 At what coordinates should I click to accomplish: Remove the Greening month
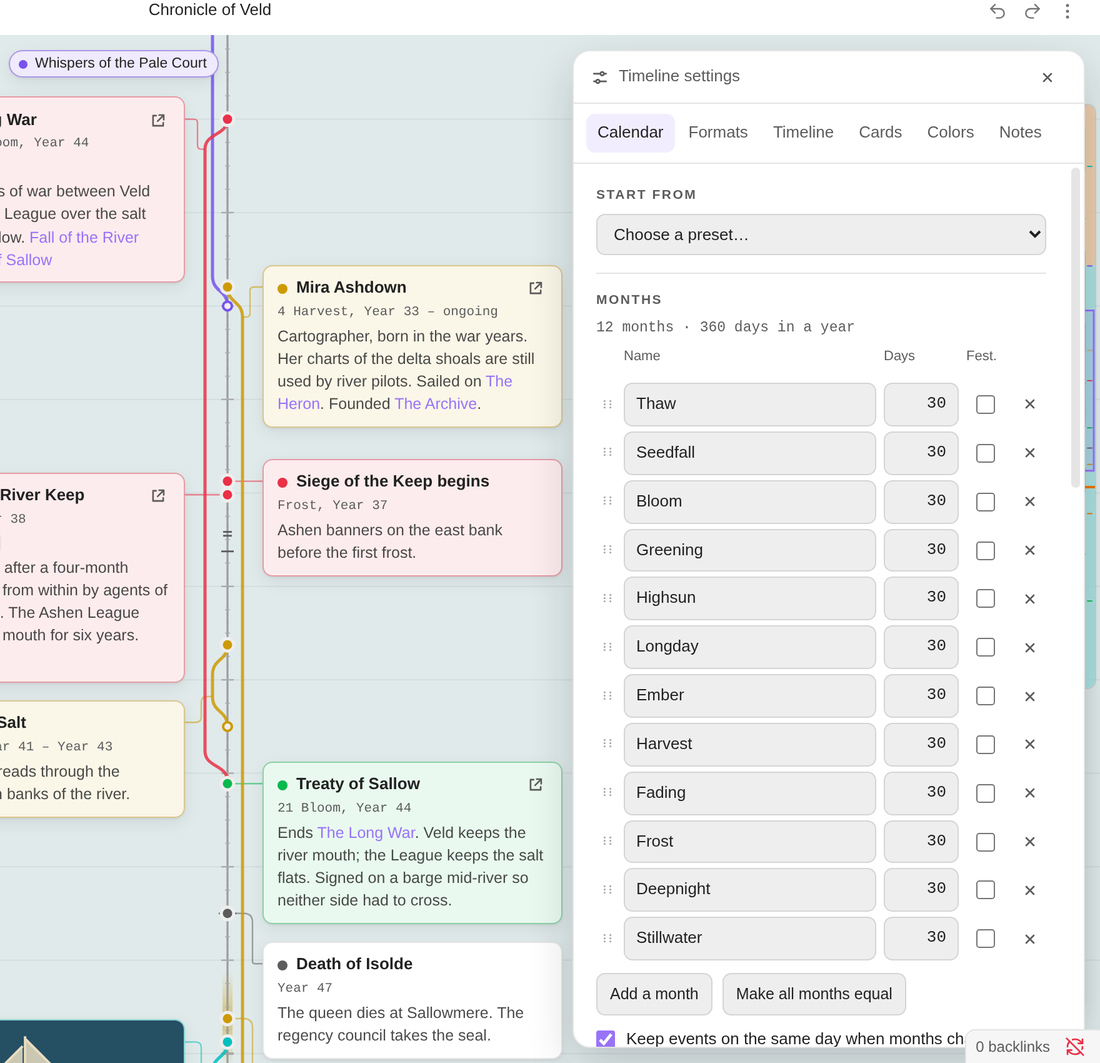click(x=1030, y=551)
